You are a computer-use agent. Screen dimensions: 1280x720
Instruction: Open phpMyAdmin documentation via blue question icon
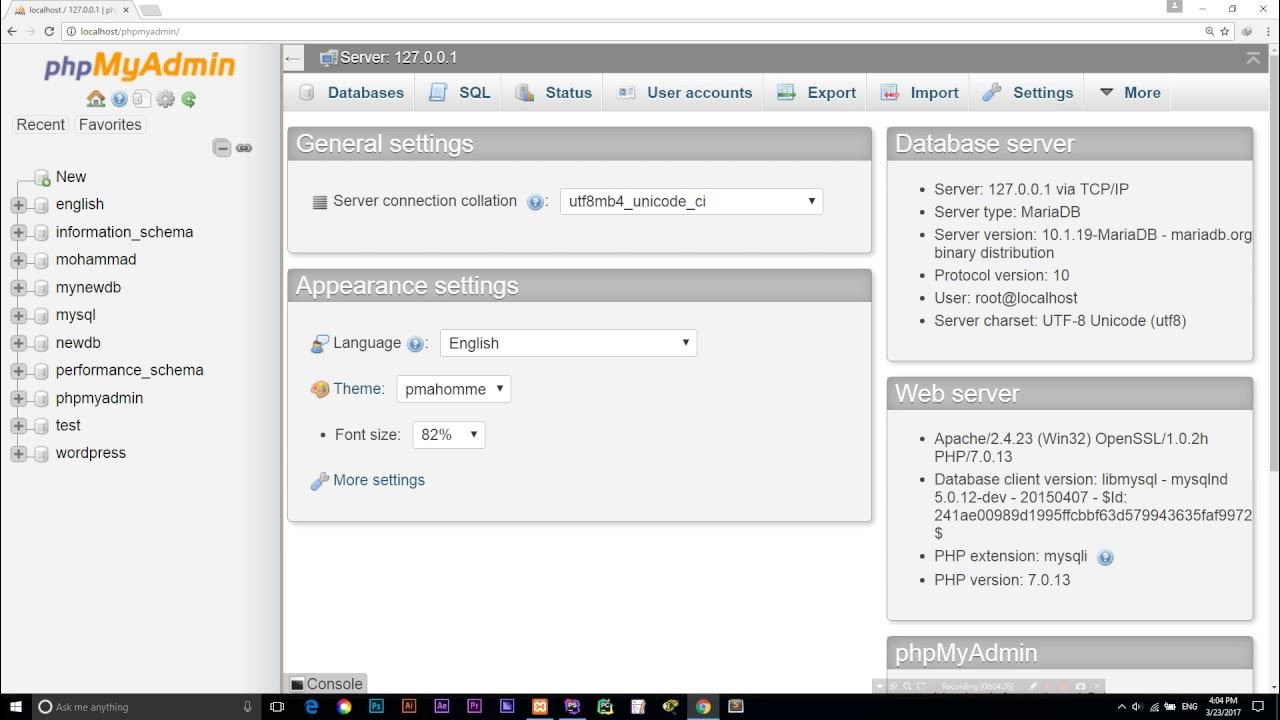(x=120, y=99)
